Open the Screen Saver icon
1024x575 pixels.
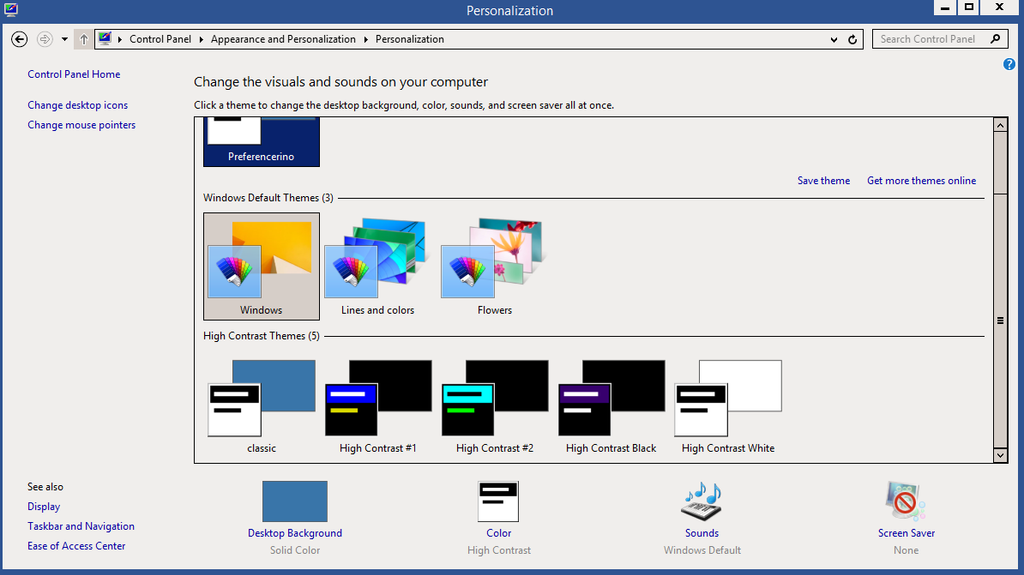click(906, 501)
